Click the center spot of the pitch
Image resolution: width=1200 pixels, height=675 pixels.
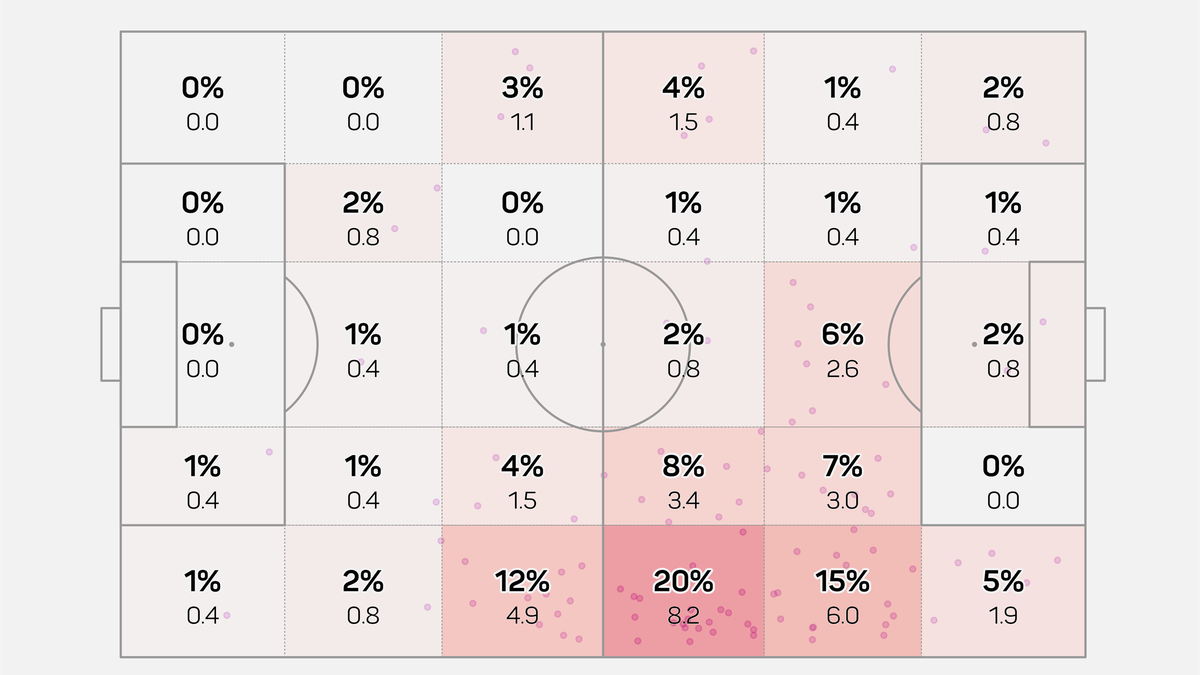tap(603, 344)
